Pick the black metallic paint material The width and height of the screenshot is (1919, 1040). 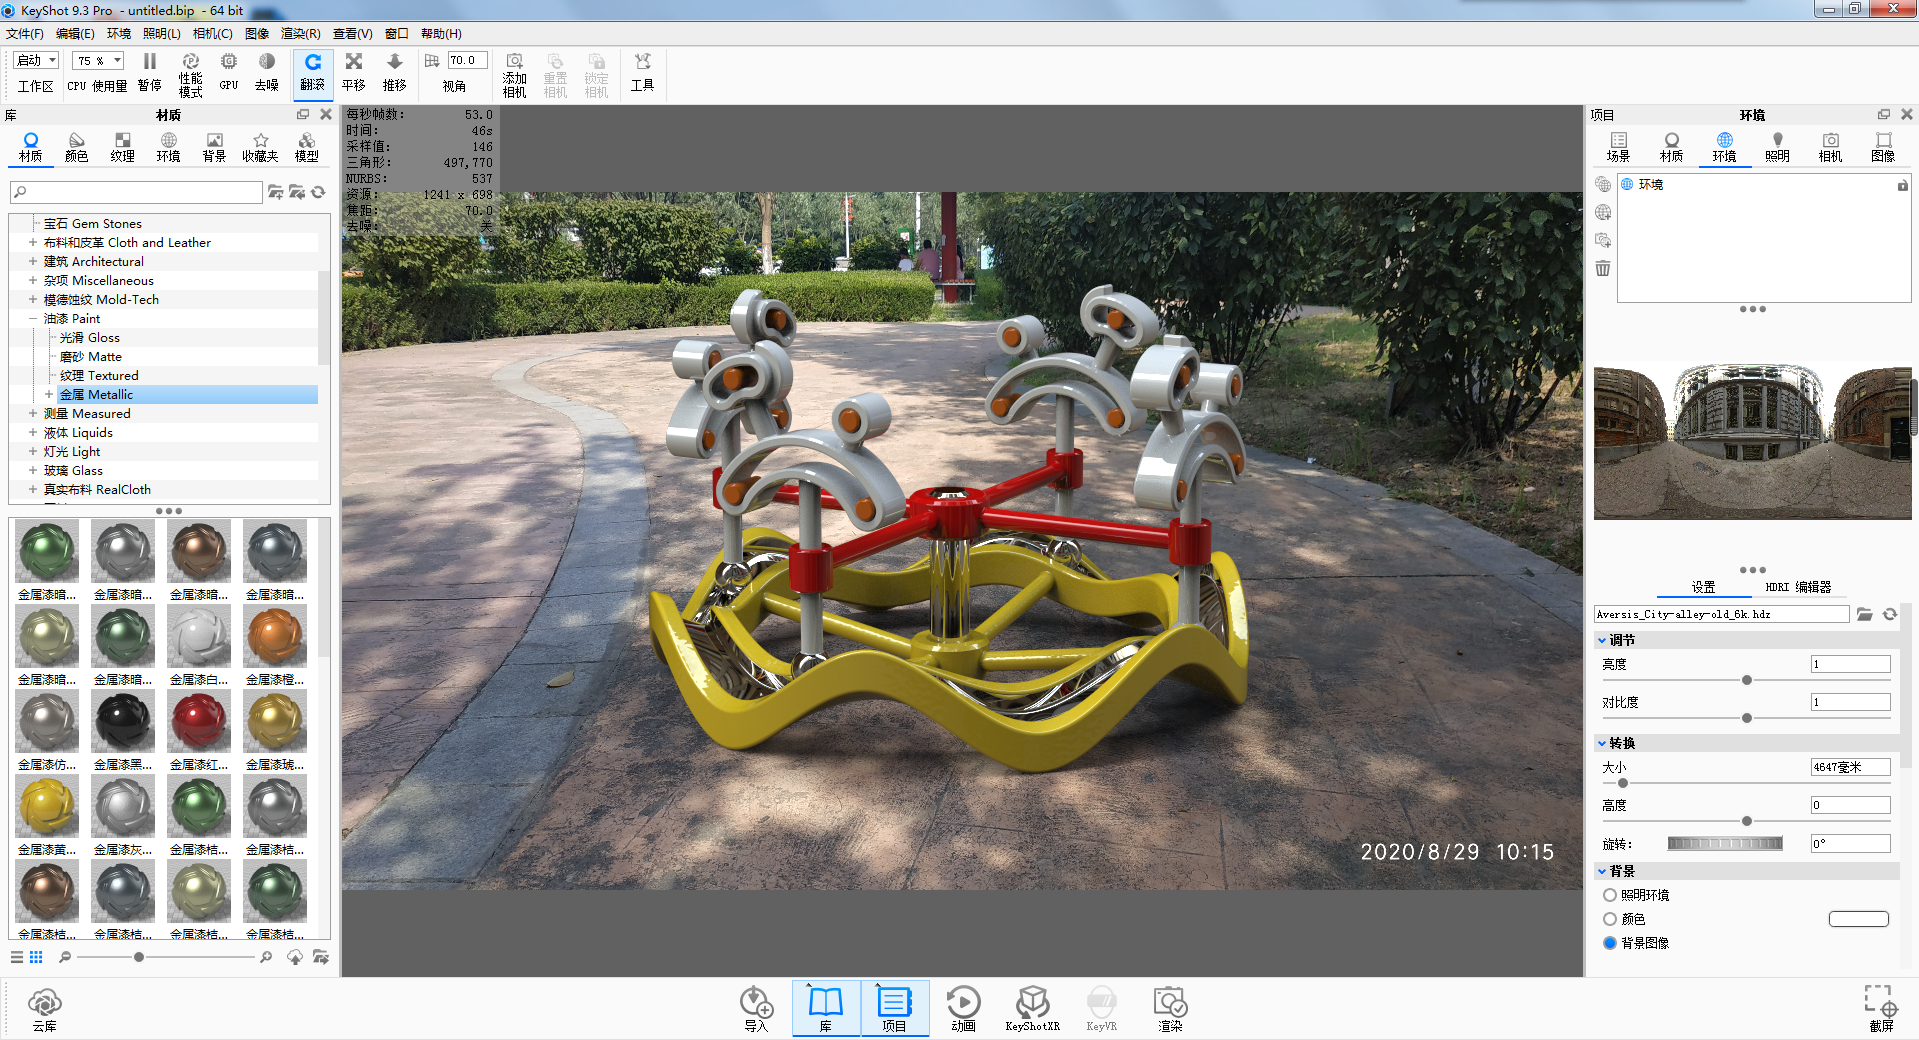point(123,721)
